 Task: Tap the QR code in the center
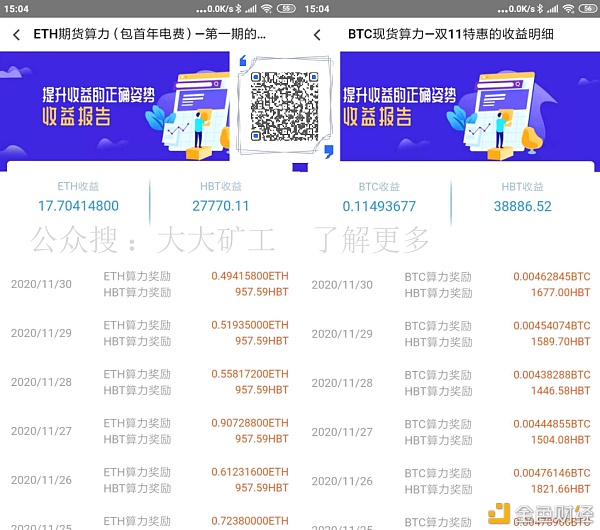[x=284, y=106]
